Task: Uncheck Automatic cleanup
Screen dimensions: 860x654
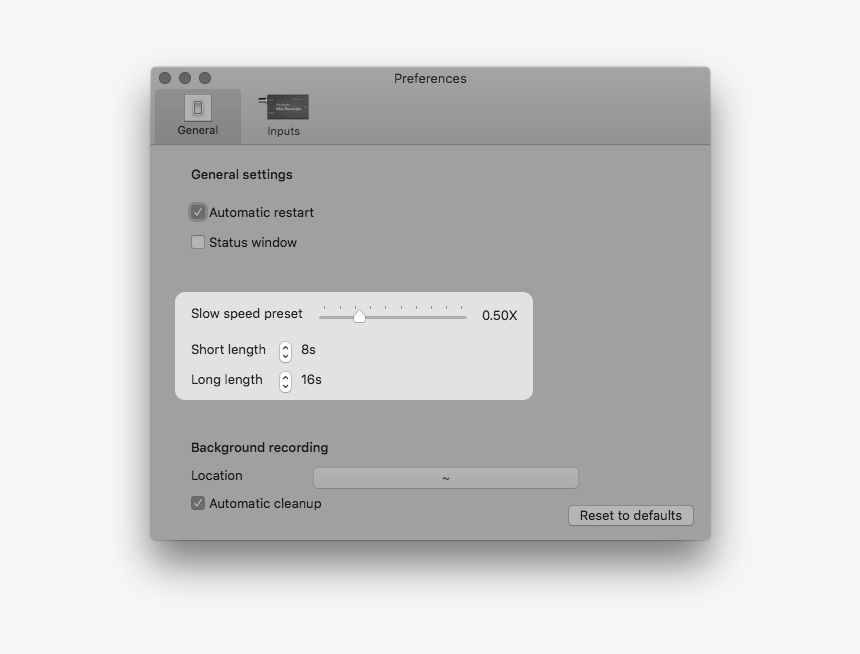Action: point(198,503)
